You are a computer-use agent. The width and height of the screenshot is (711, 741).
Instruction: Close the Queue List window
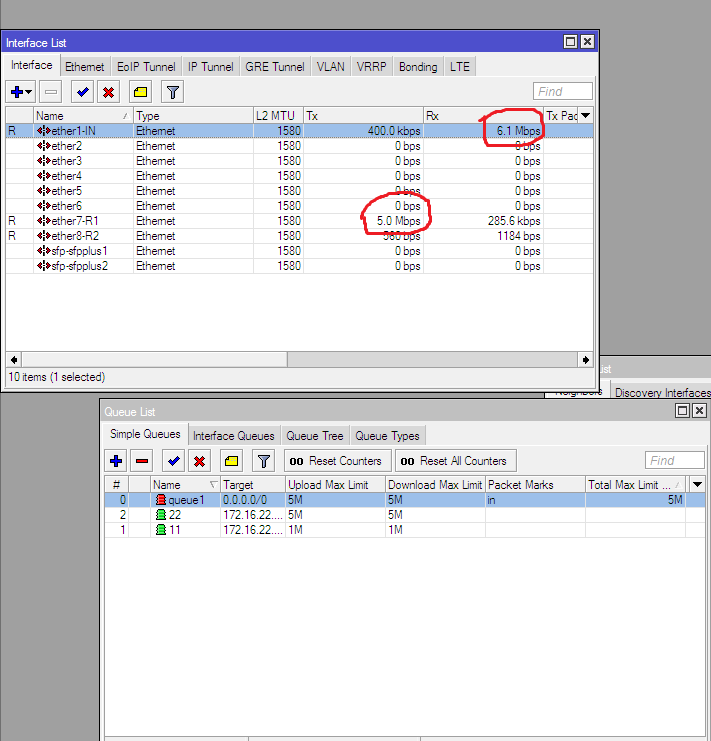(699, 411)
